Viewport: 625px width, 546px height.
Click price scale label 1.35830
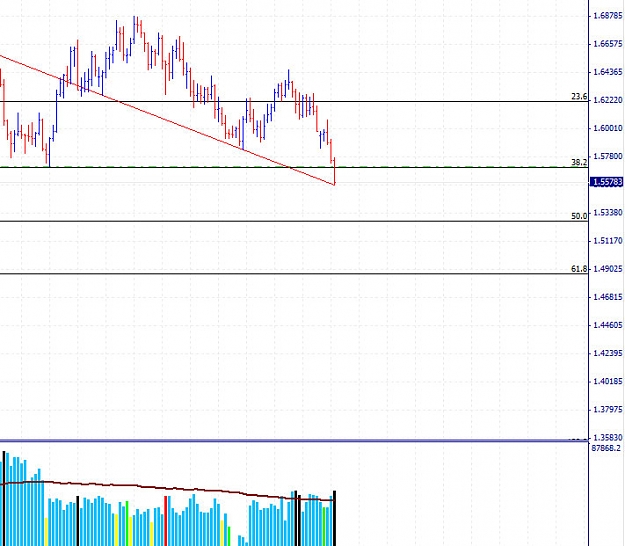pyautogui.click(x=608, y=438)
